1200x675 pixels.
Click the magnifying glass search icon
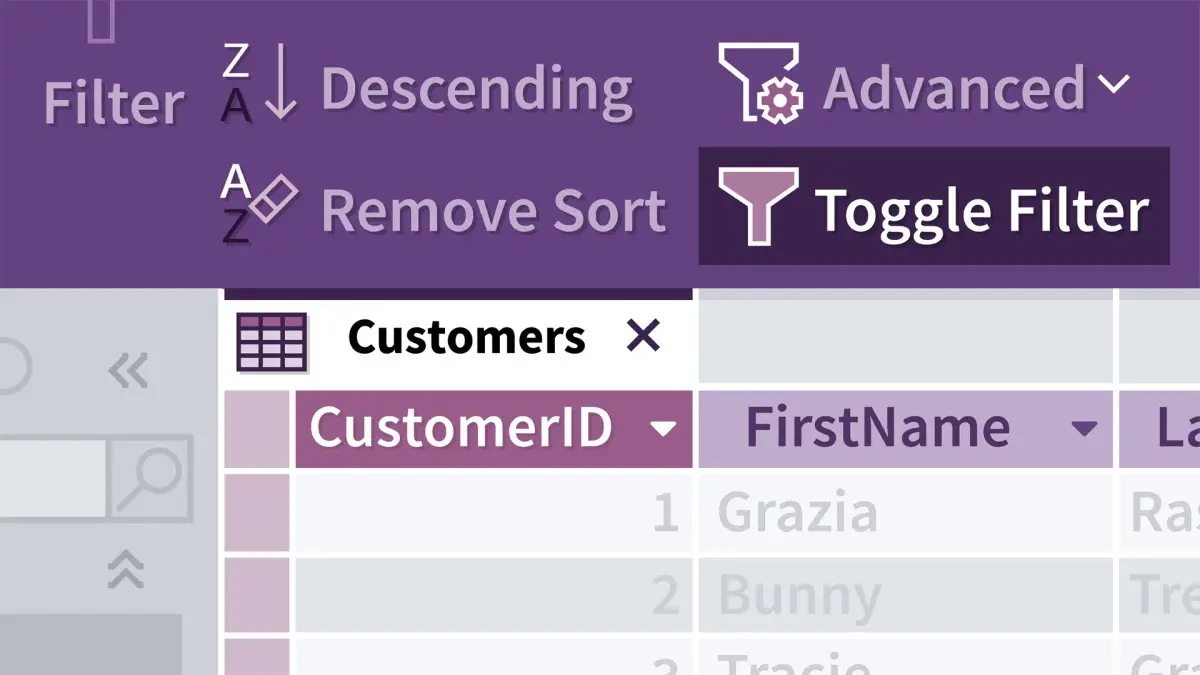coord(149,478)
